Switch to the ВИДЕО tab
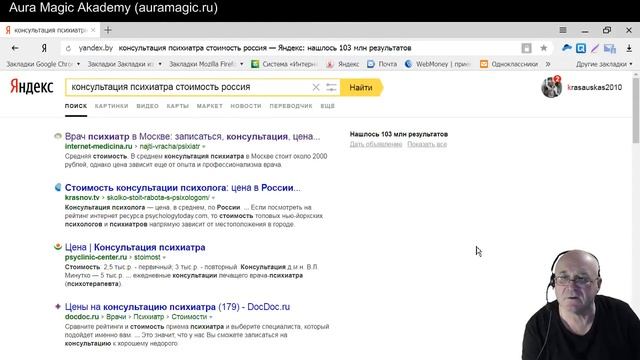 click(x=147, y=106)
